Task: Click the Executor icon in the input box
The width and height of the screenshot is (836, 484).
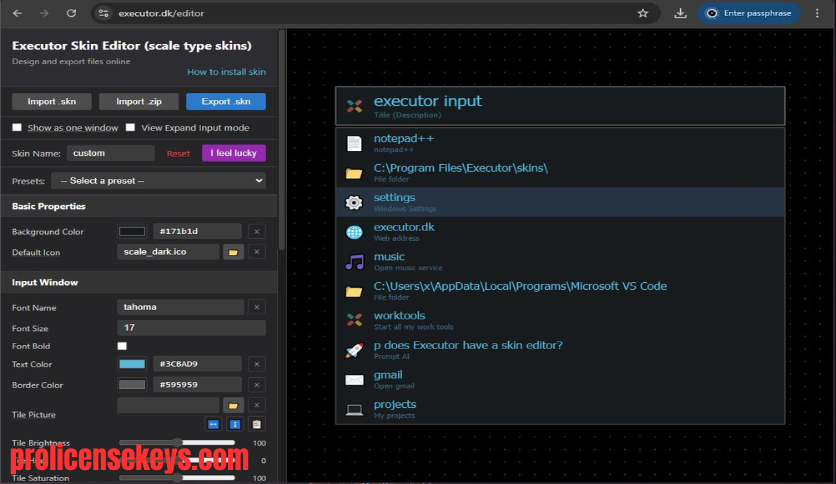Action: click(x=354, y=106)
